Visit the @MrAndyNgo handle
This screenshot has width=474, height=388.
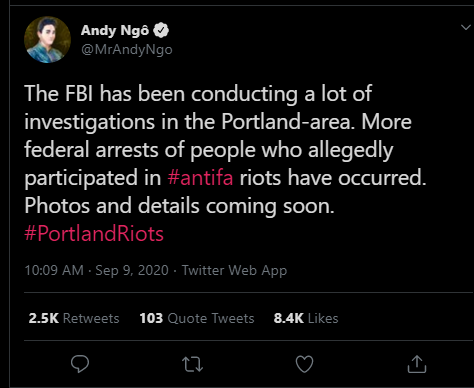coord(127,50)
